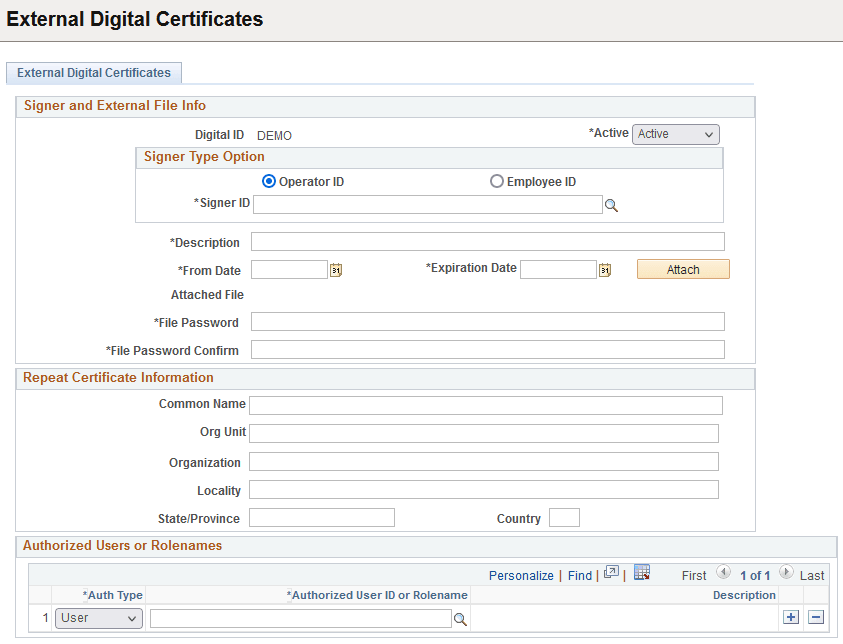Open the Expiration Date calendar picker
The width and height of the screenshot is (843, 644).
coord(604,269)
